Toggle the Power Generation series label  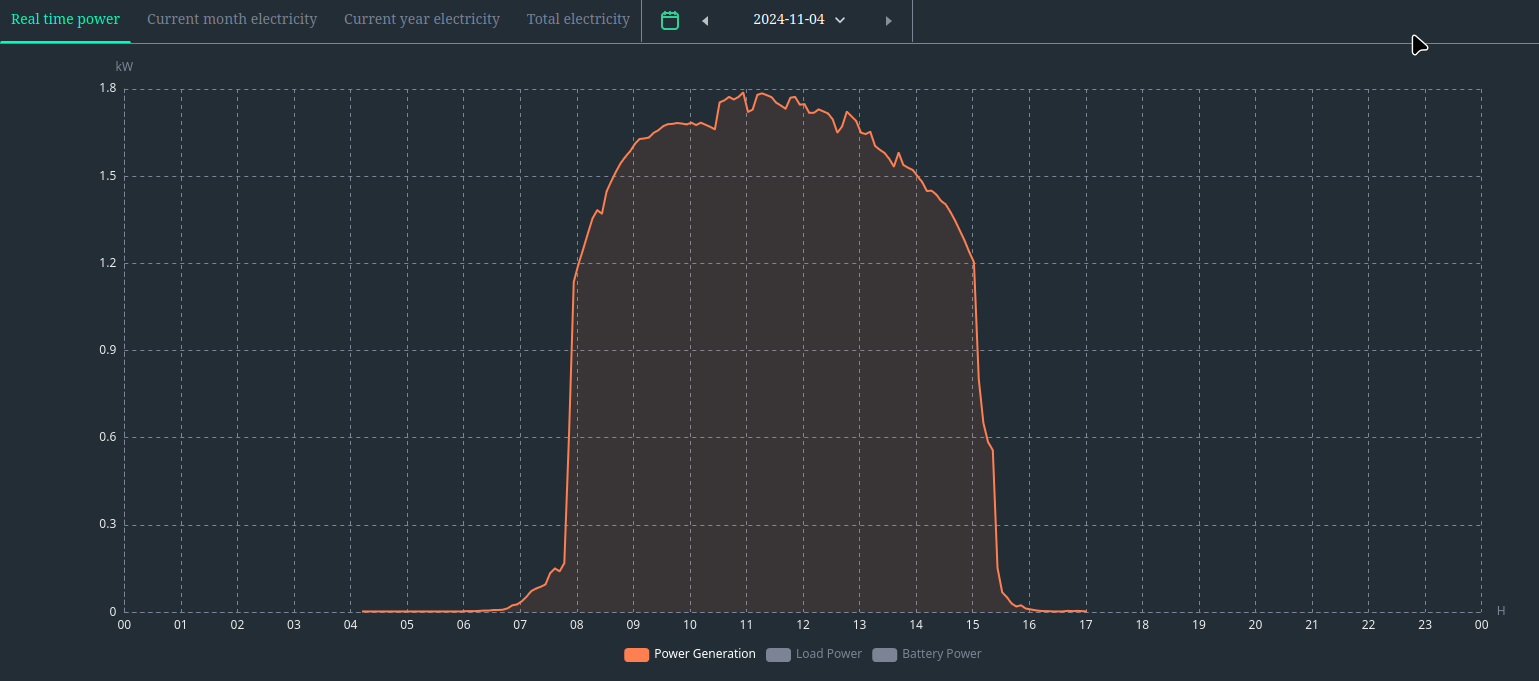pos(704,654)
